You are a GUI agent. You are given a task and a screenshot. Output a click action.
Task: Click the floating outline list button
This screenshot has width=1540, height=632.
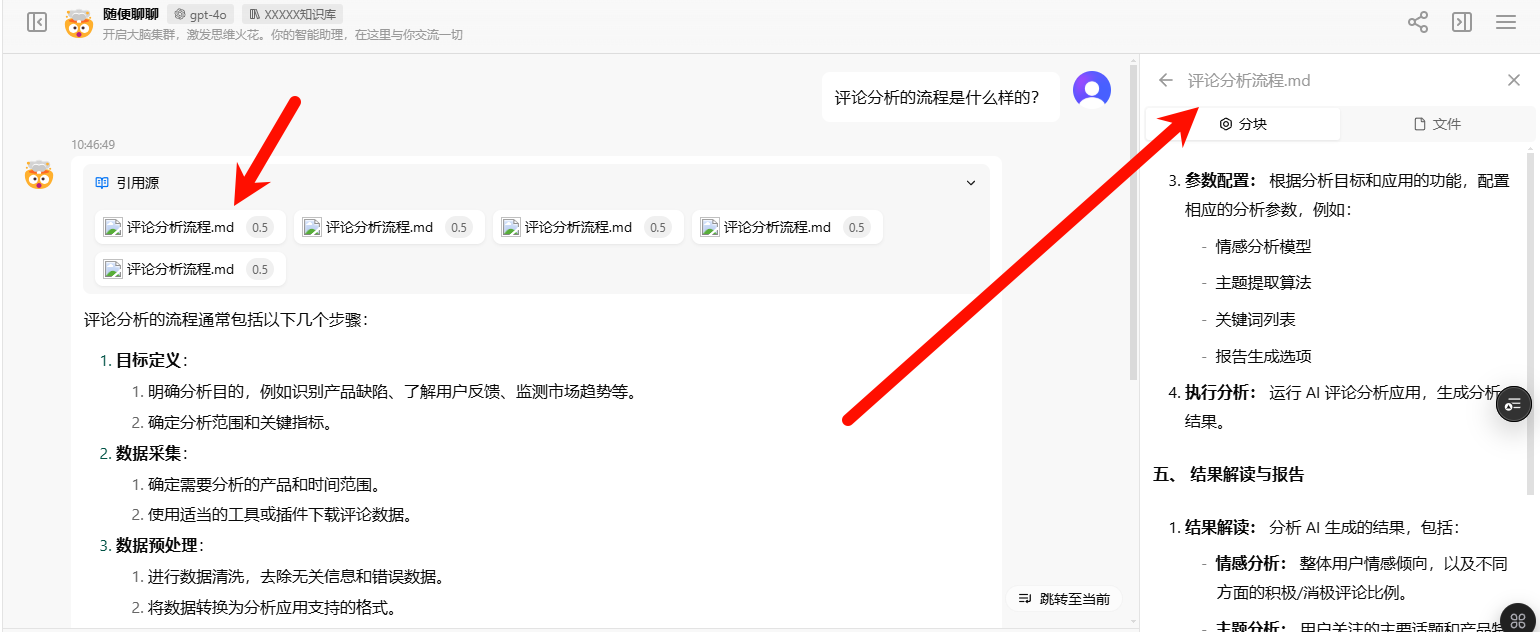click(1513, 403)
